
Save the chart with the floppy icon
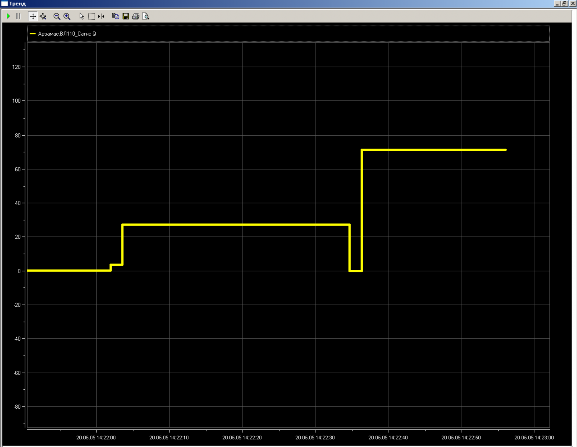[x=125, y=16]
